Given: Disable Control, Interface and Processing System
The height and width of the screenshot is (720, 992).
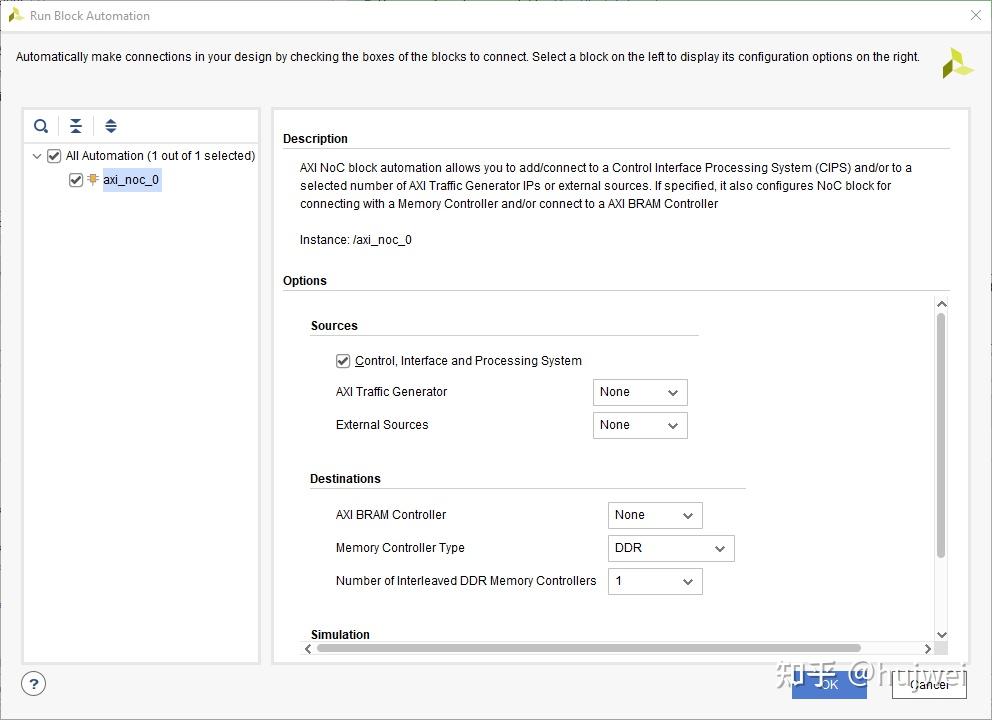Looking at the screenshot, I should (343, 361).
